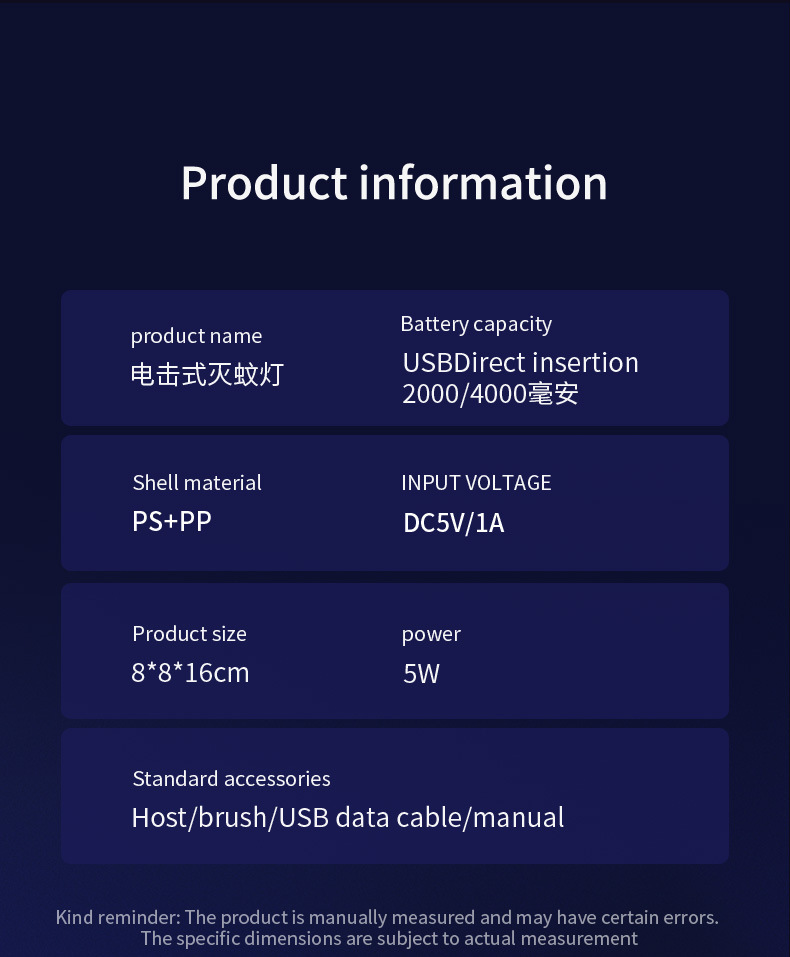
Task: Click the word "Host" in accessories
Action: click(x=160, y=818)
